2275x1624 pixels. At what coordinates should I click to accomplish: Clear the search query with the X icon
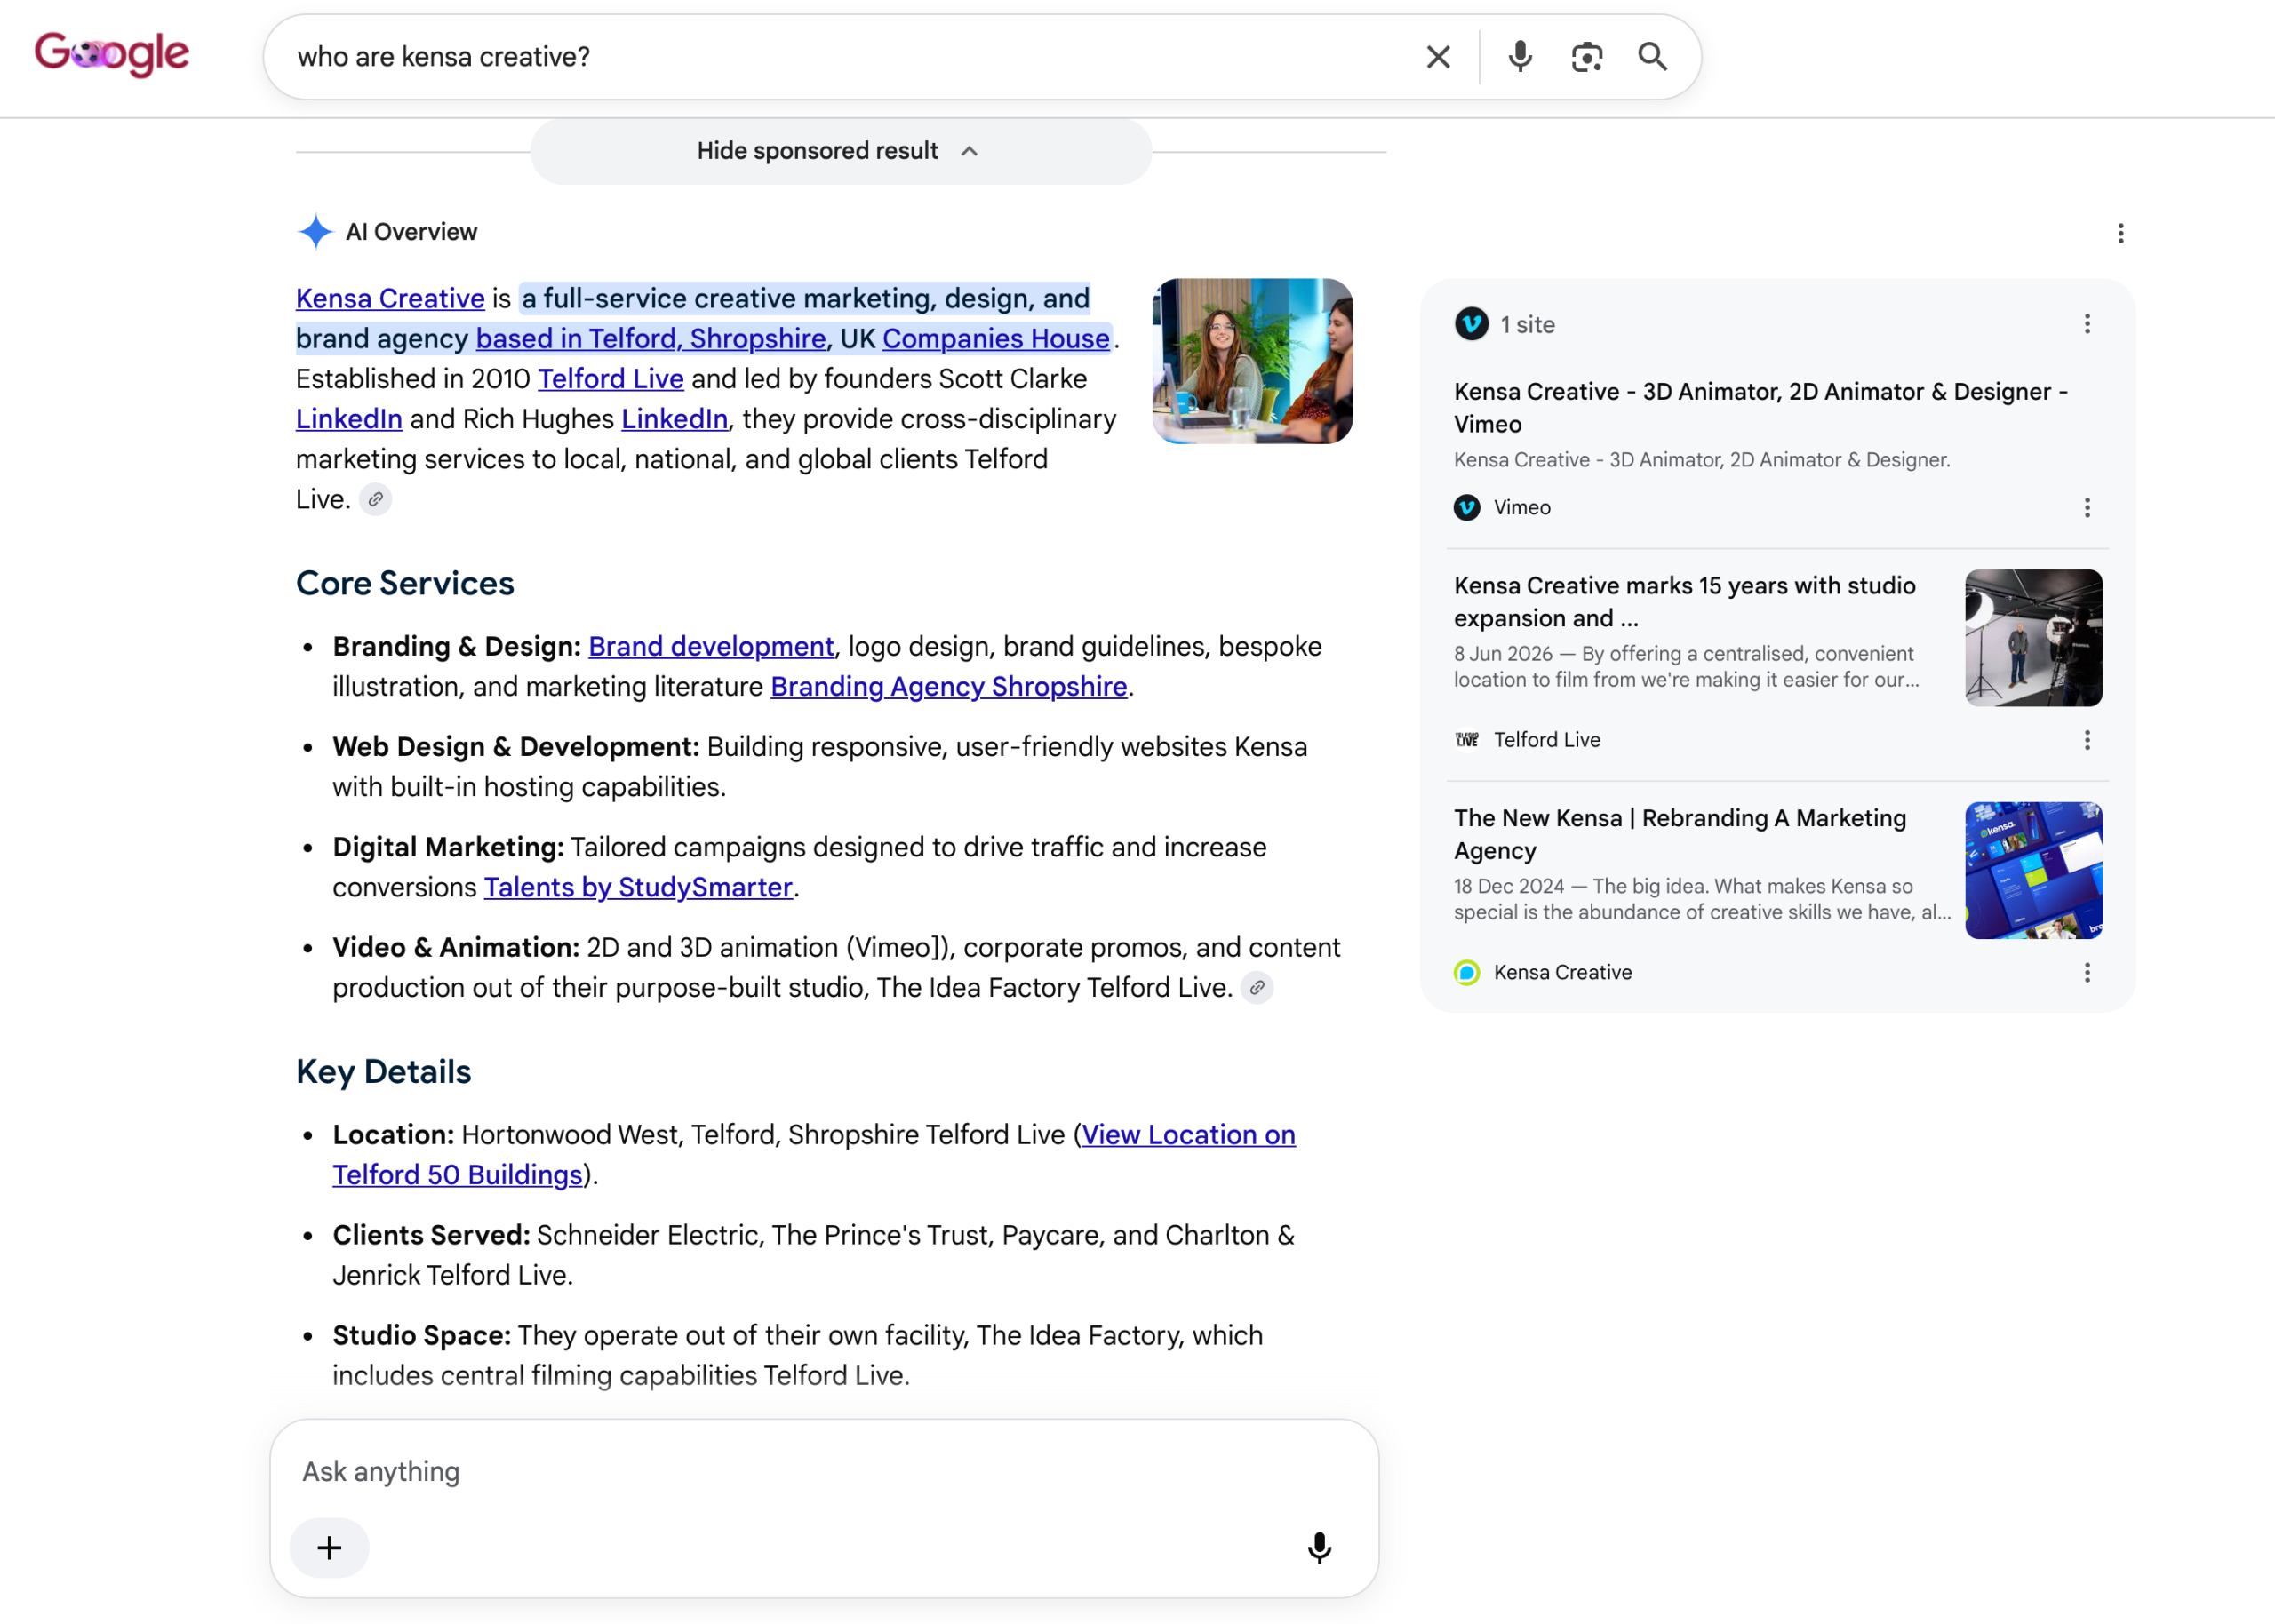coord(1438,57)
